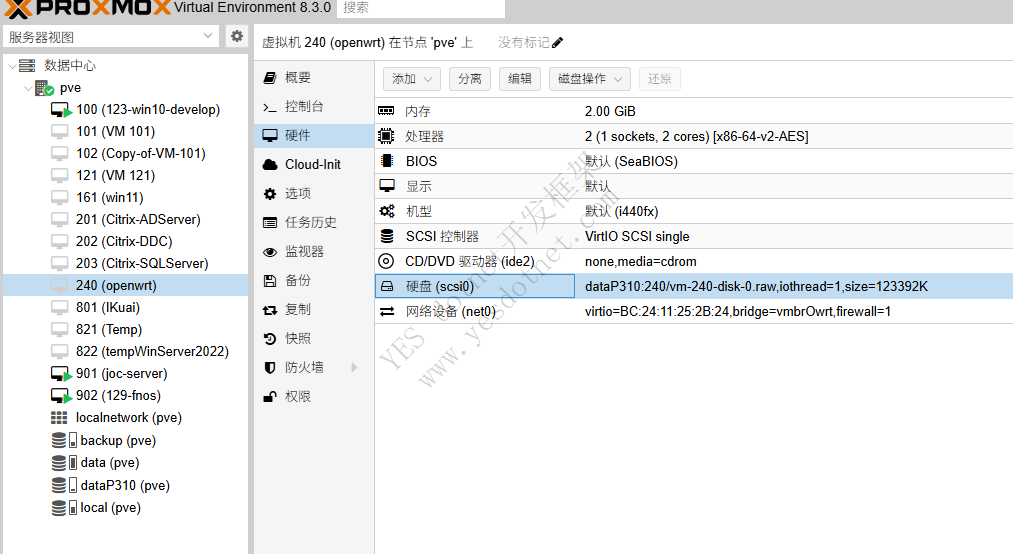Open the Cloud-Init tab

(x=314, y=165)
